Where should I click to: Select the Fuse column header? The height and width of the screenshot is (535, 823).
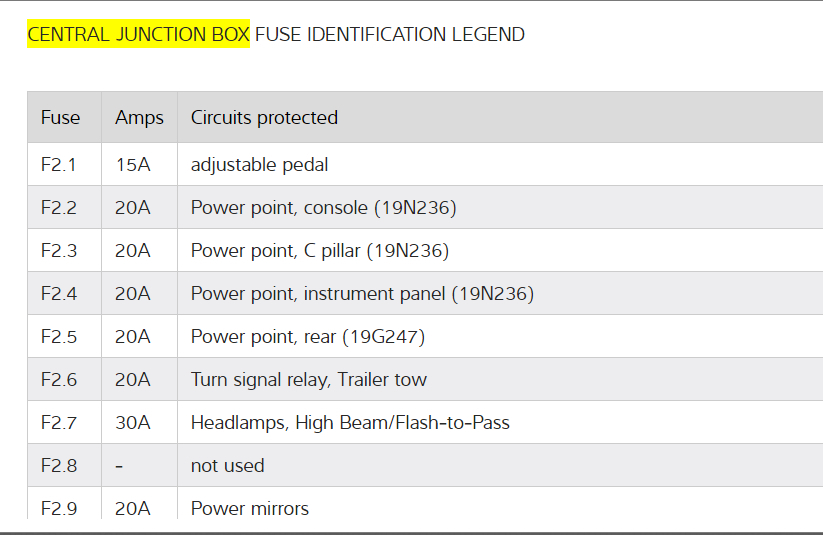coord(60,118)
